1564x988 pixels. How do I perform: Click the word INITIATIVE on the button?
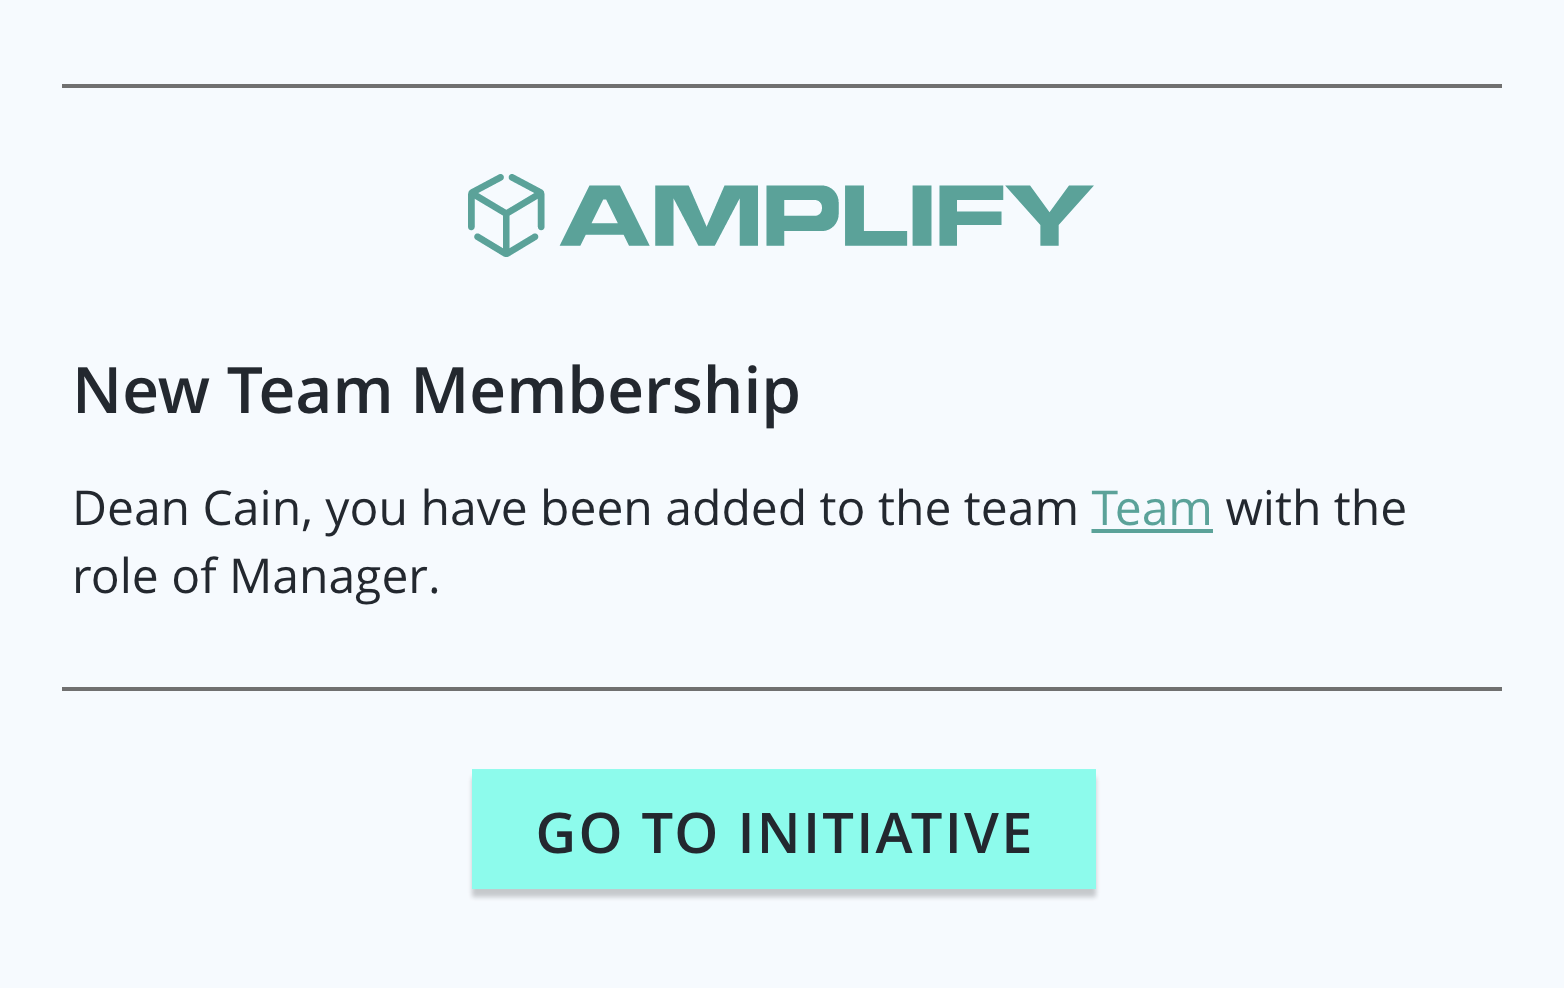coord(885,833)
